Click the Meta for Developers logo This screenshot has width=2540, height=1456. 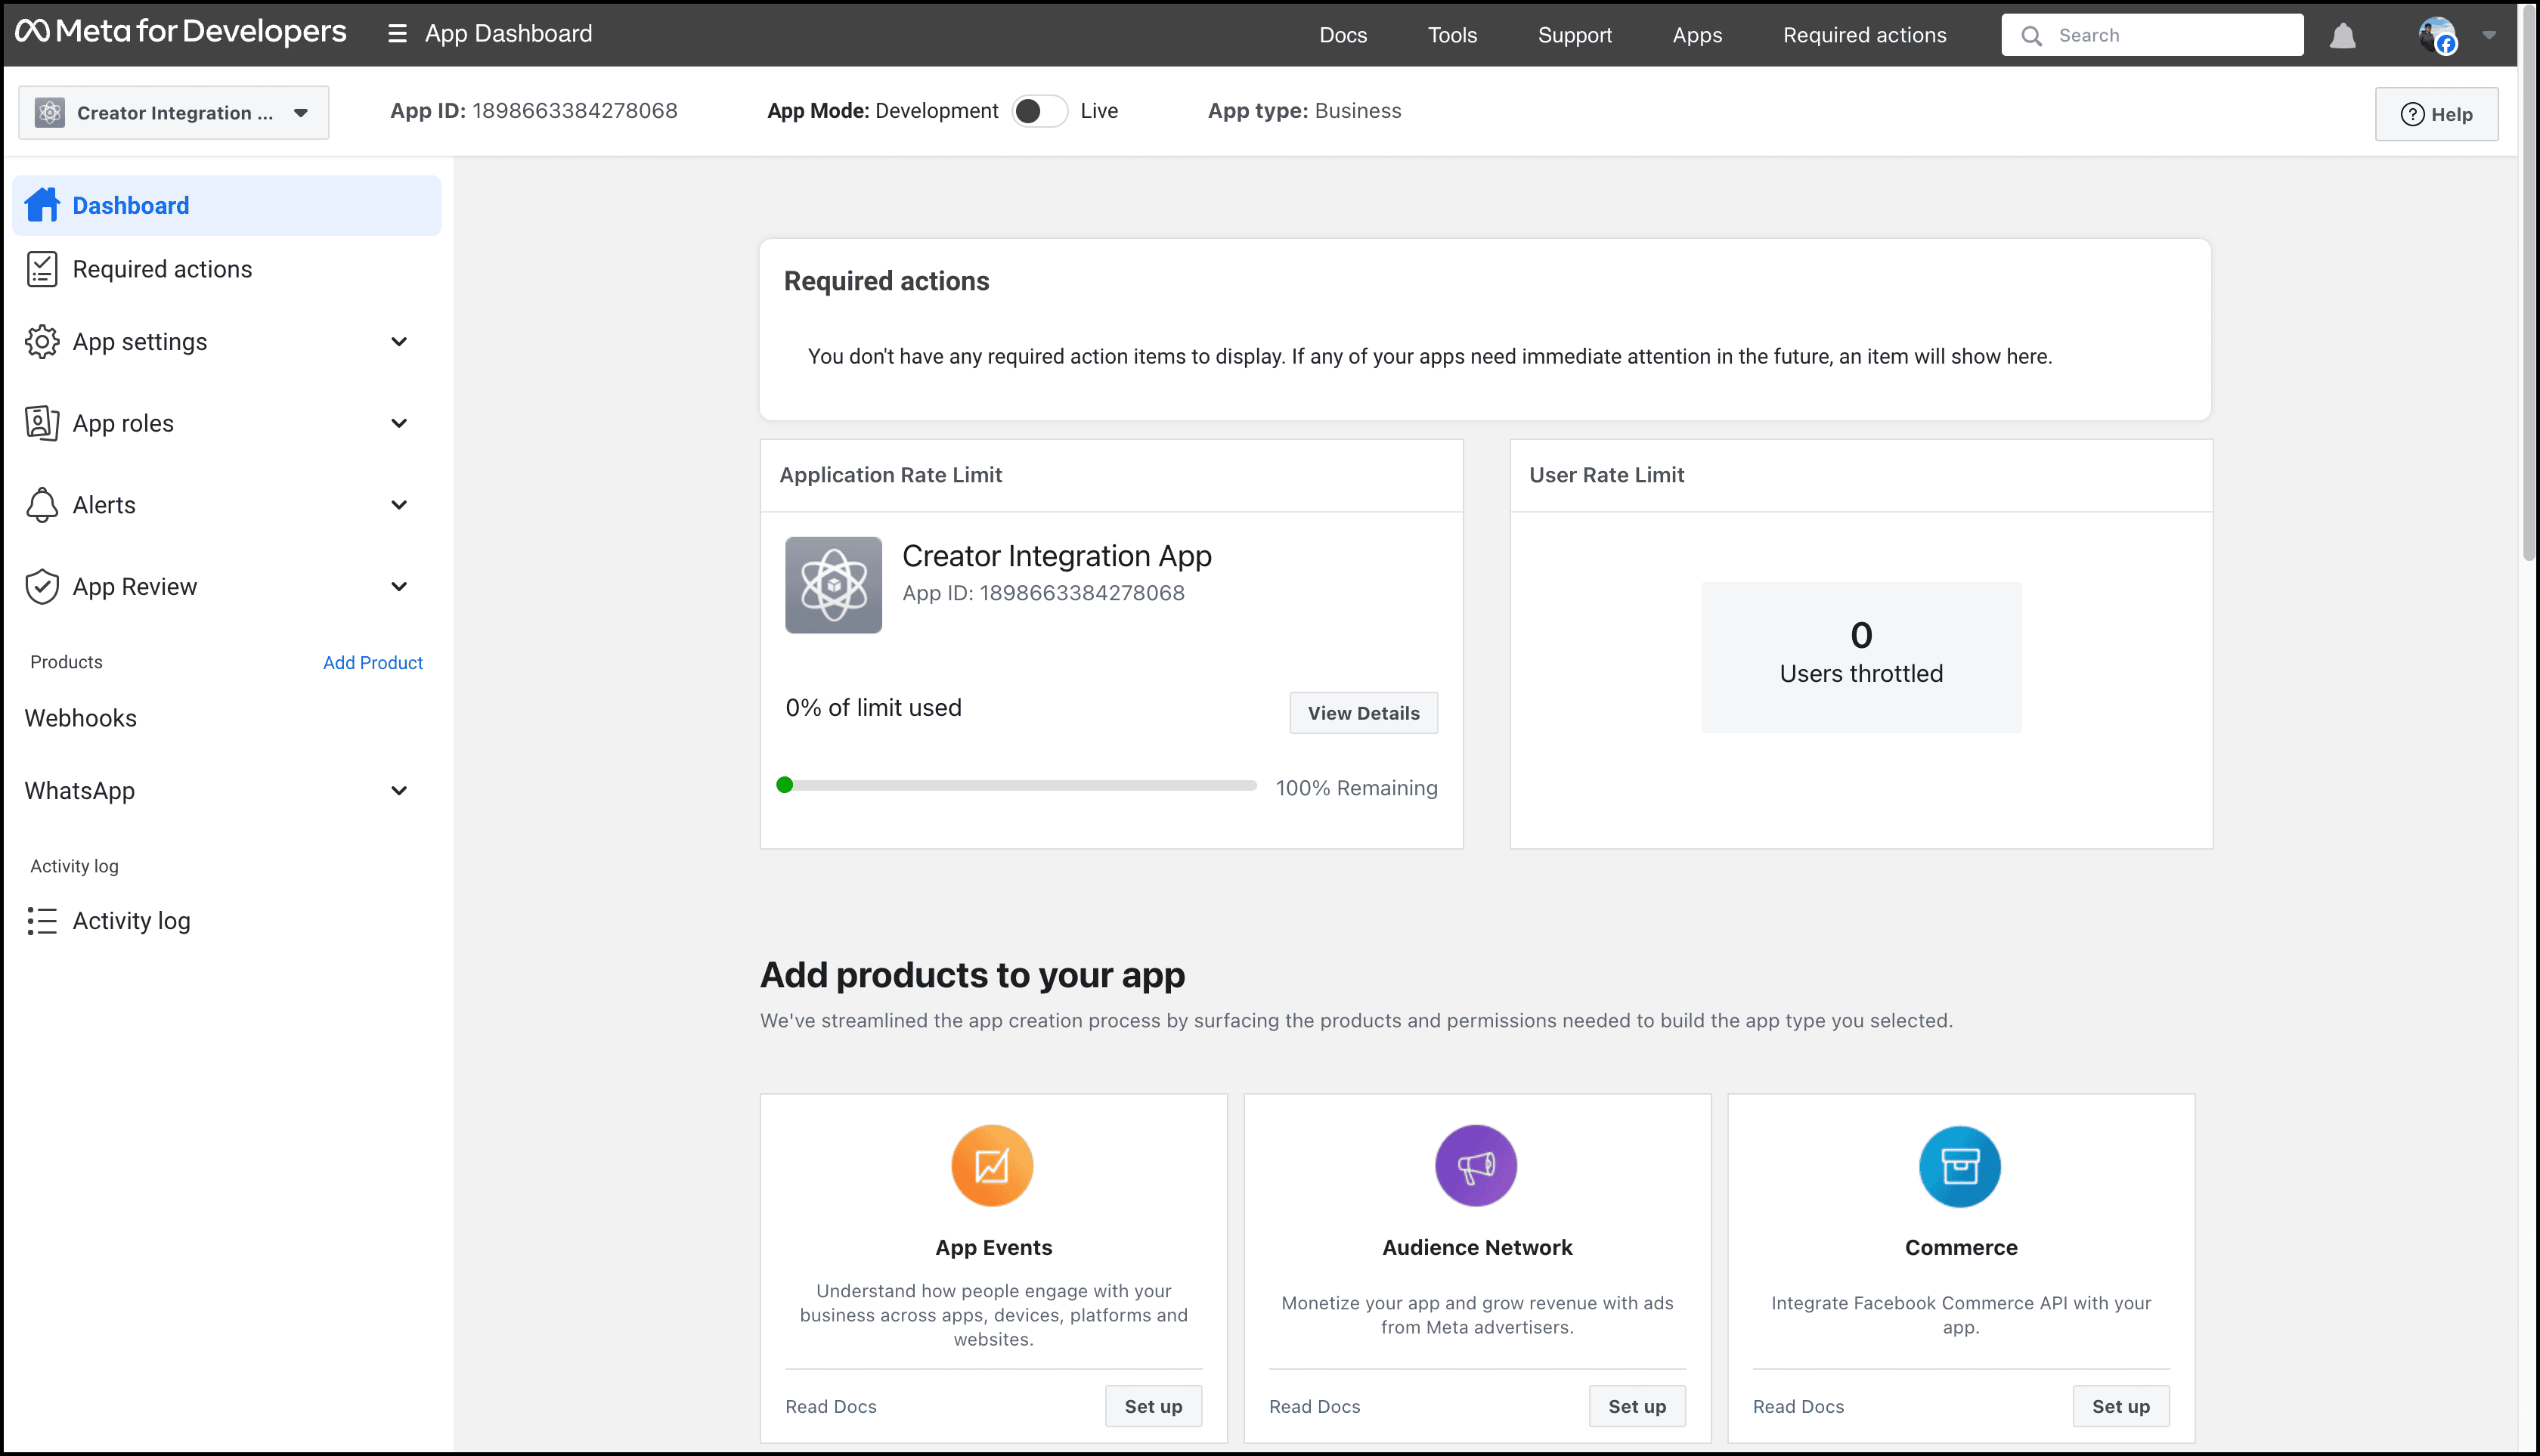coord(181,32)
